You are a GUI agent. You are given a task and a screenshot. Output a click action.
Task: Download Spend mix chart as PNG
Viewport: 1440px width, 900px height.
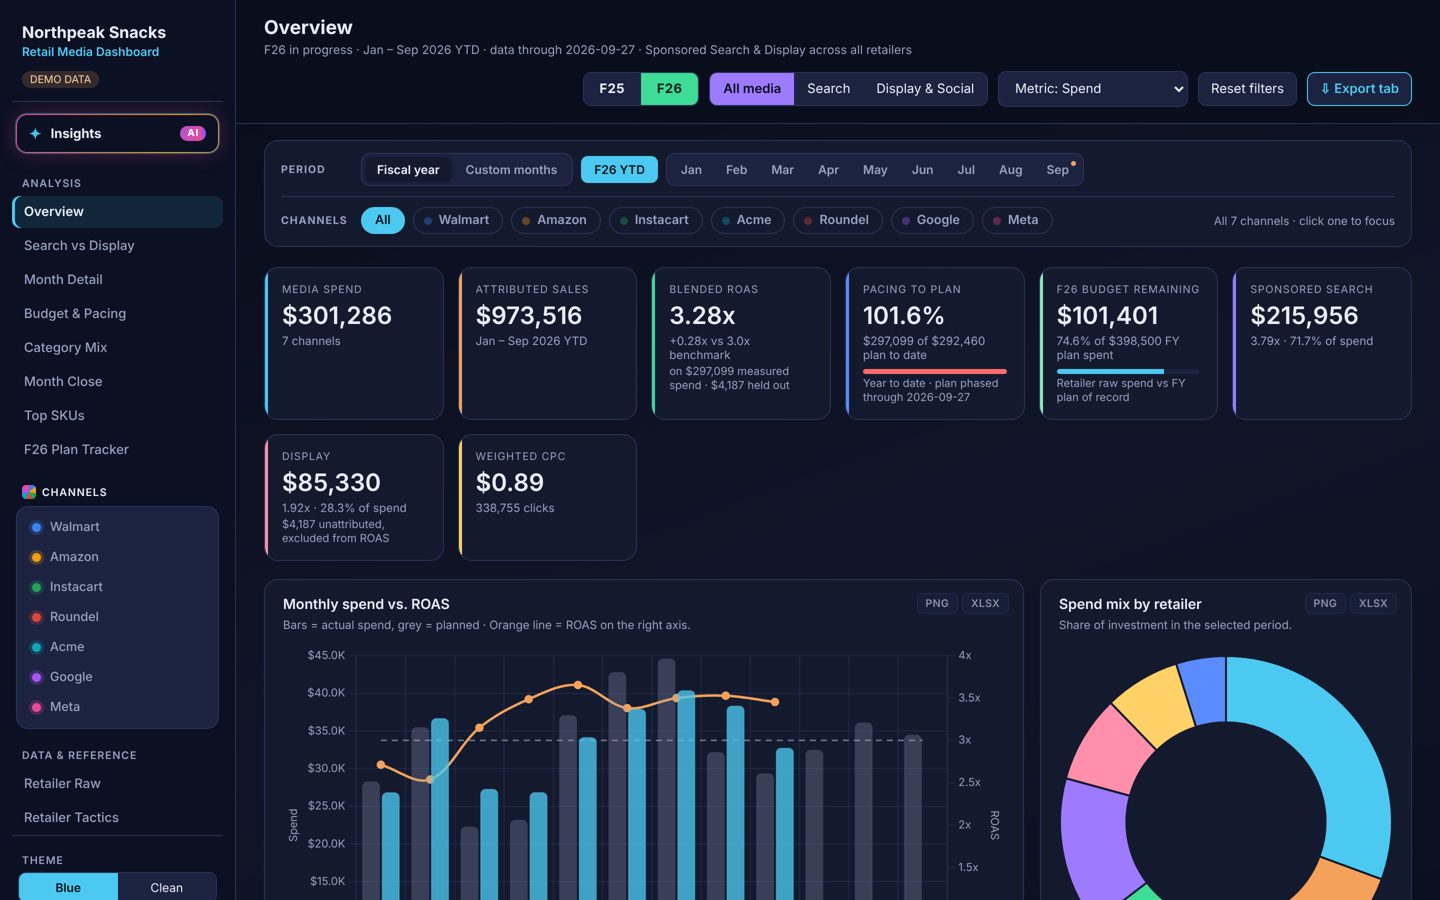[1325, 604]
